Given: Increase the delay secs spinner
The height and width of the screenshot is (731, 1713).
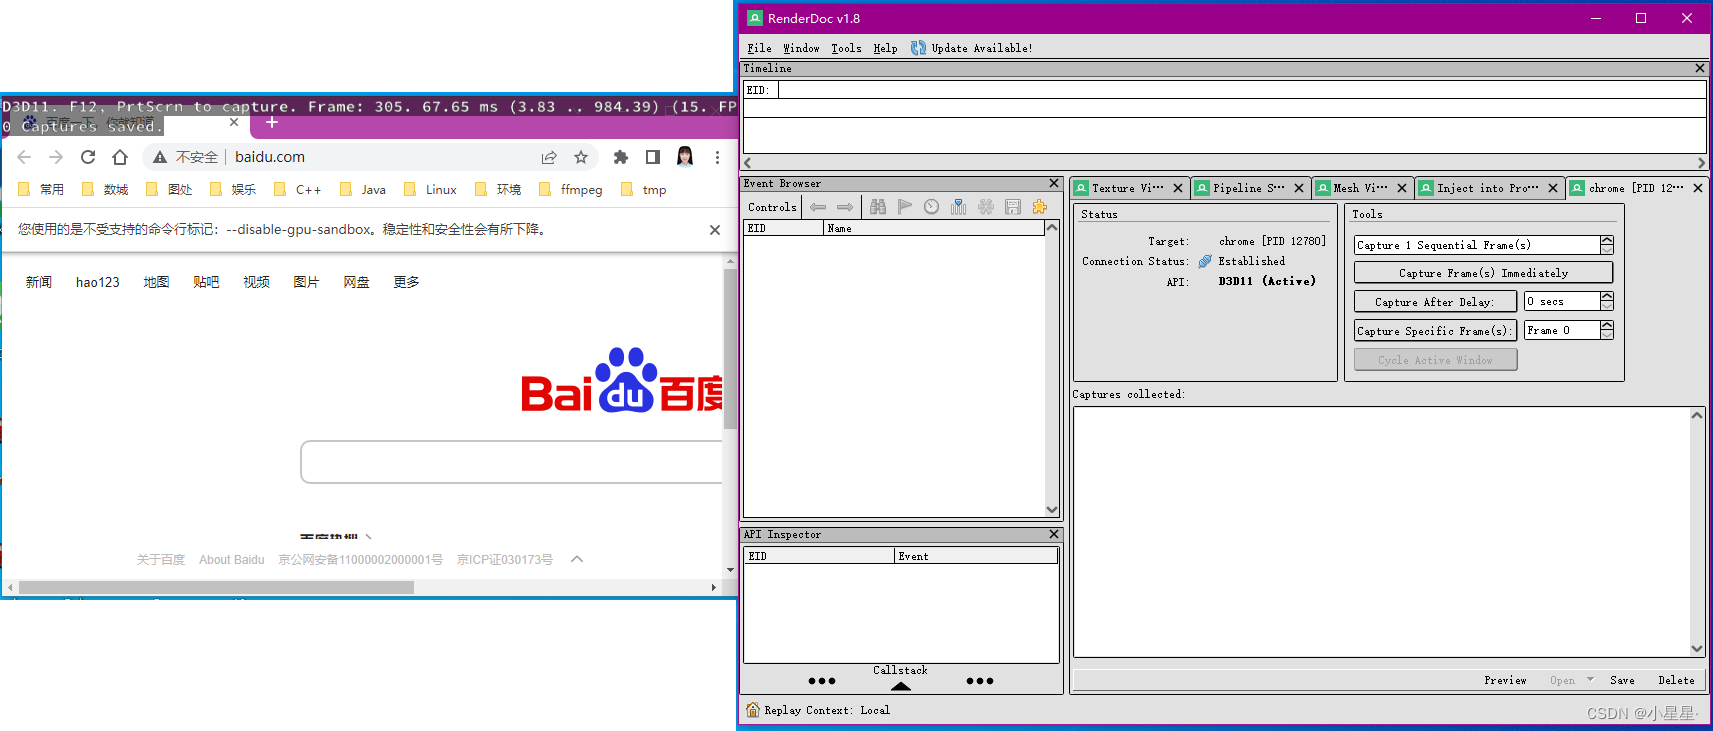Looking at the screenshot, I should tap(1607, 297).
